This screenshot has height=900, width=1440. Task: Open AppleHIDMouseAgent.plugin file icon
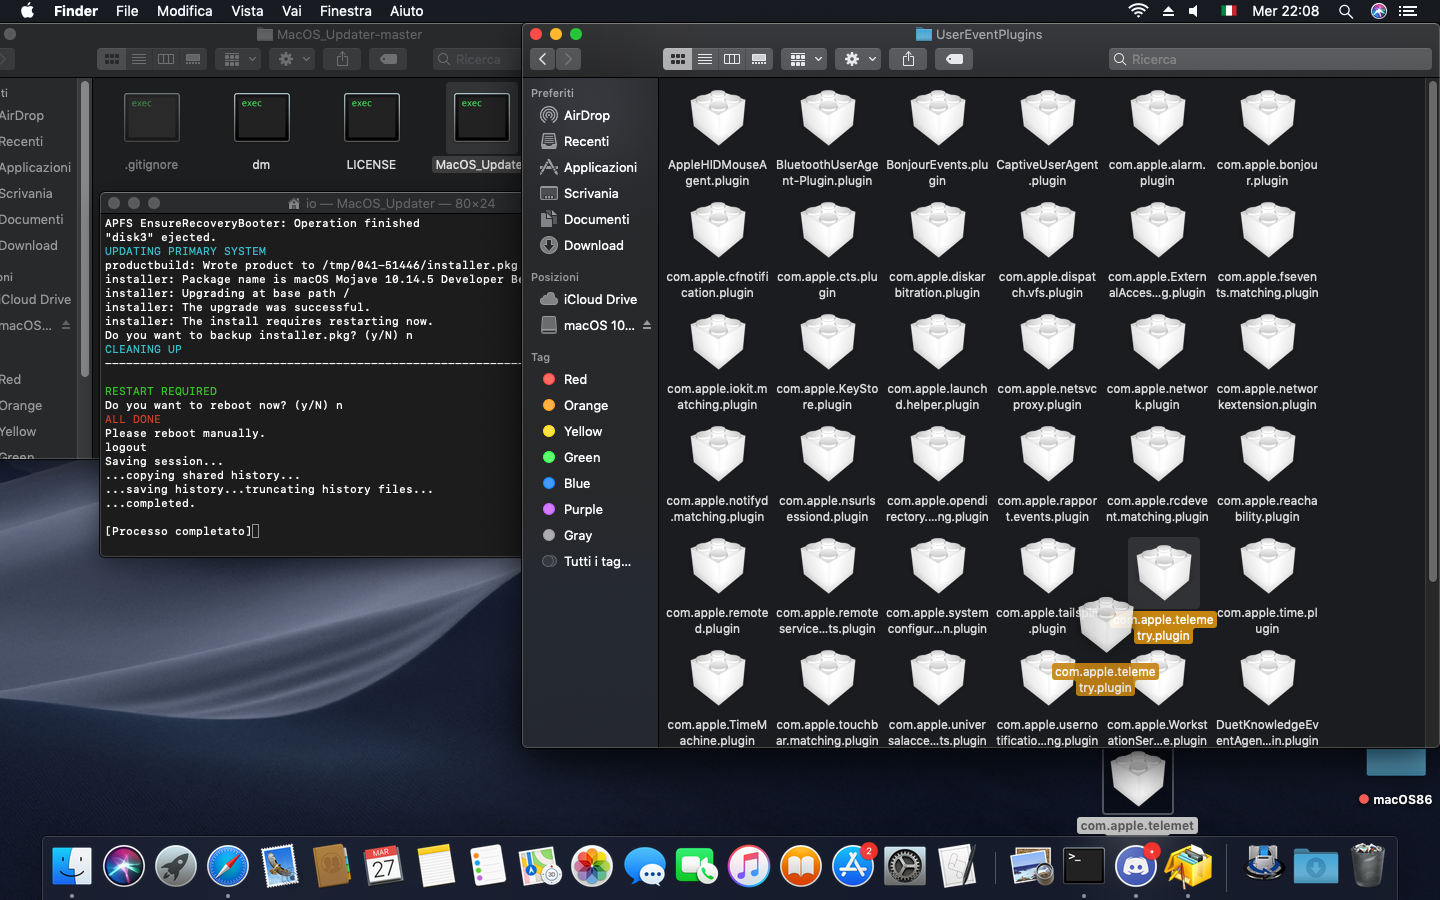pyautogui.click(x=718, y=118)
